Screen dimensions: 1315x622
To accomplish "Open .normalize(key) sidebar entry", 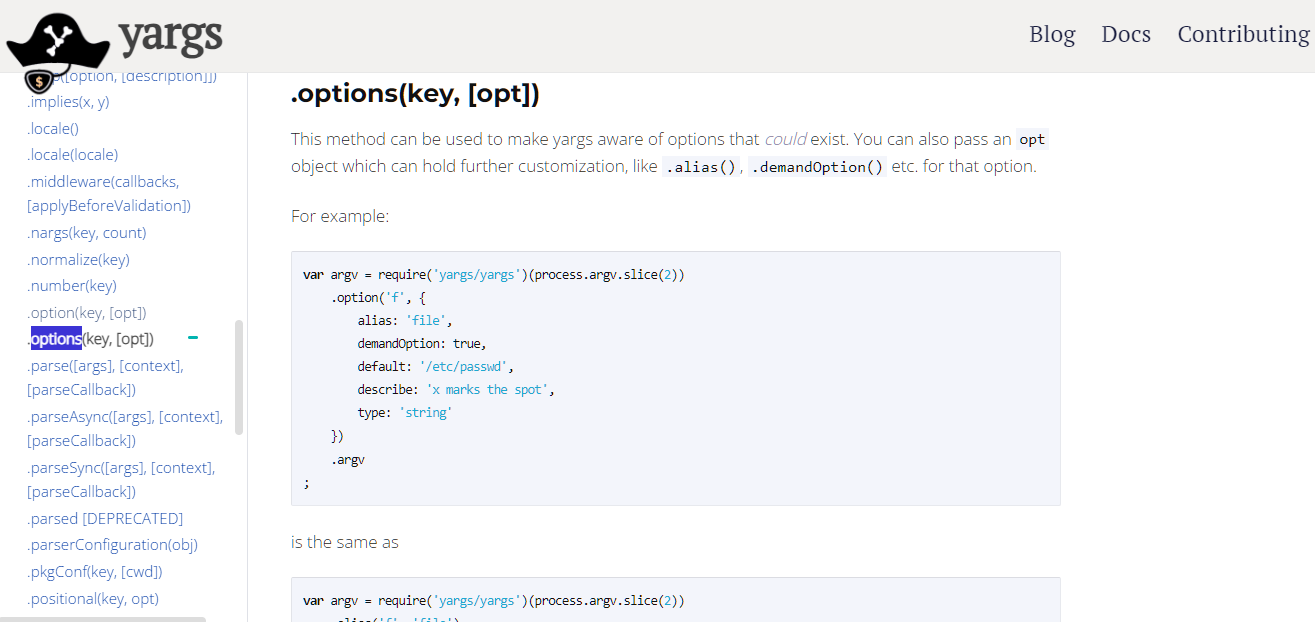I will (x=78, y=259).
